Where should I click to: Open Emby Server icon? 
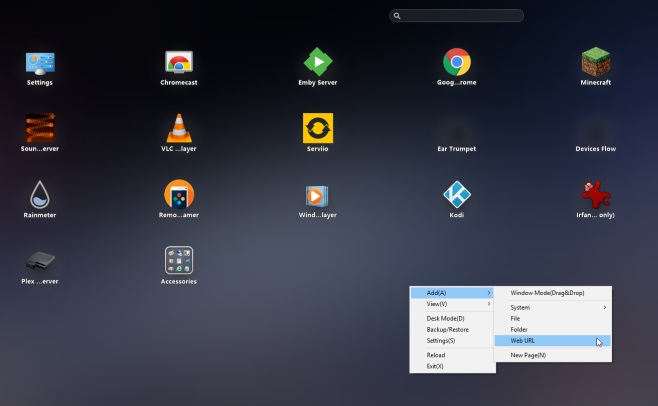click(318, 64)
